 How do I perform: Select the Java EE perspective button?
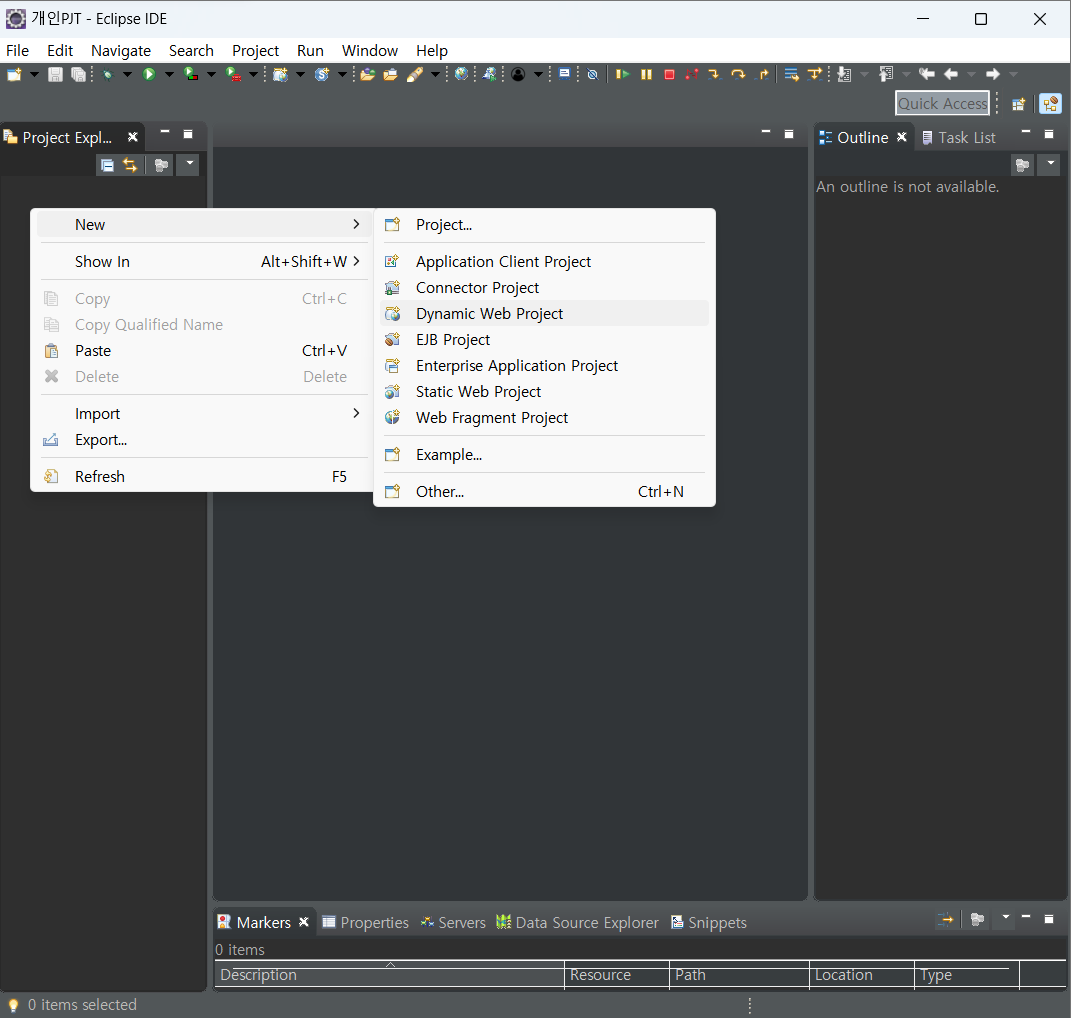1051,104
